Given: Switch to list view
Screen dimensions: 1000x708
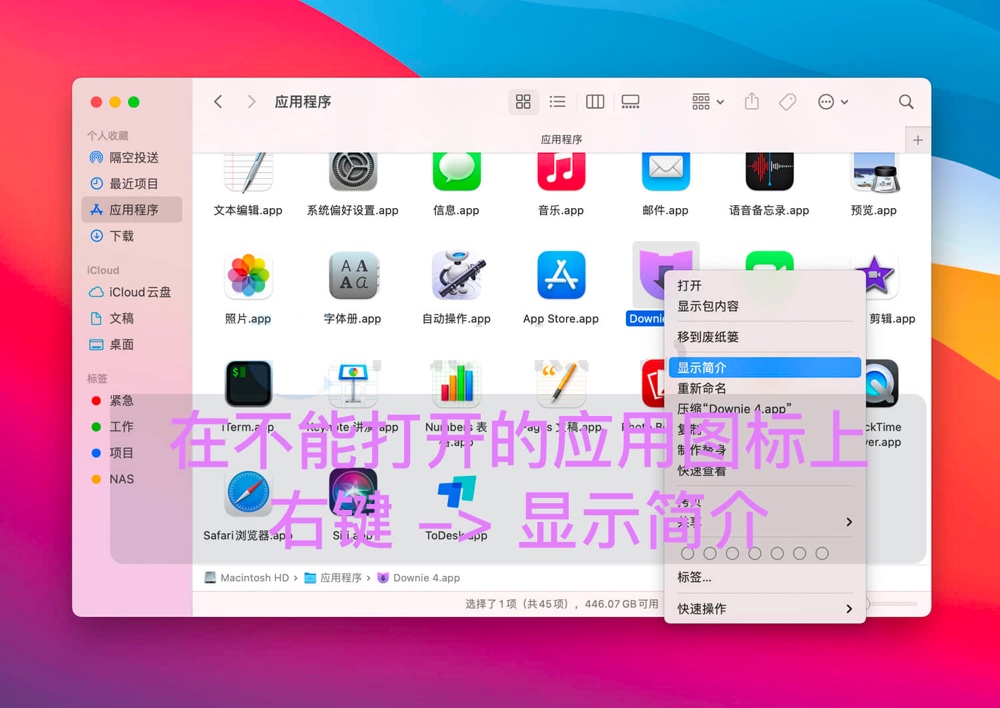Looking at the screenshot, I should click(x=557, y=101).
